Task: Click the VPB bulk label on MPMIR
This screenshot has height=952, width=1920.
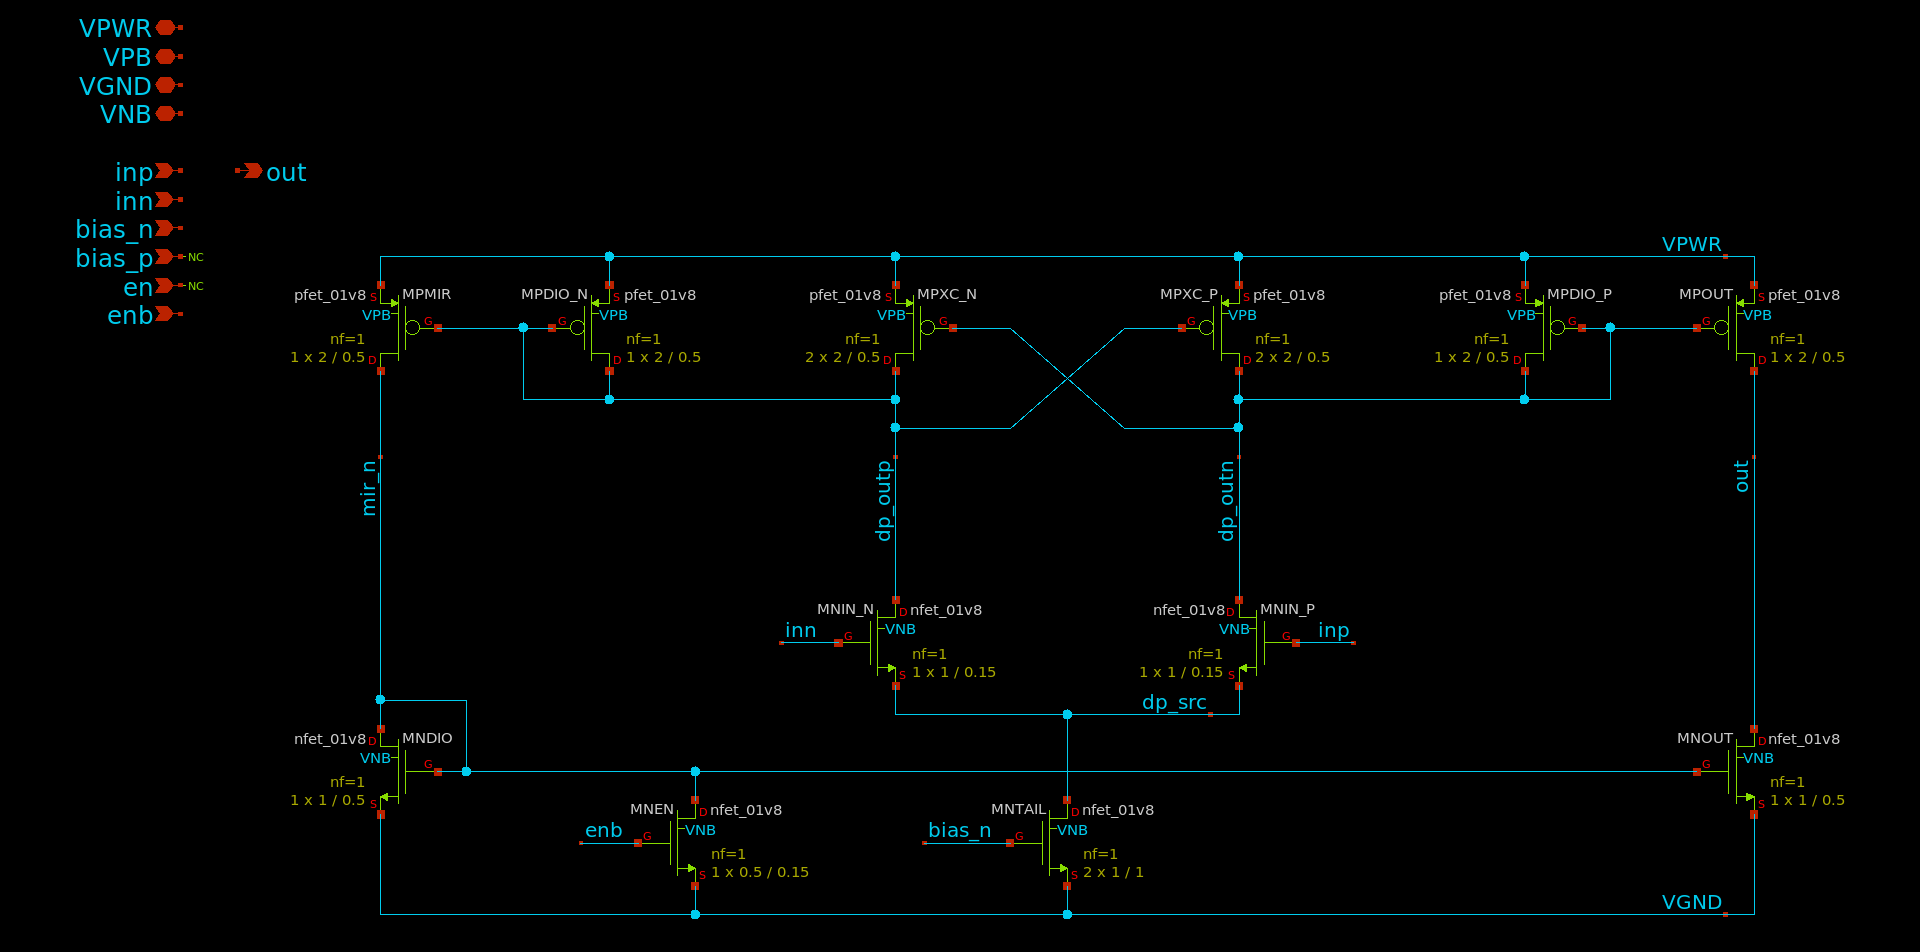Action: tap(376, 315)
